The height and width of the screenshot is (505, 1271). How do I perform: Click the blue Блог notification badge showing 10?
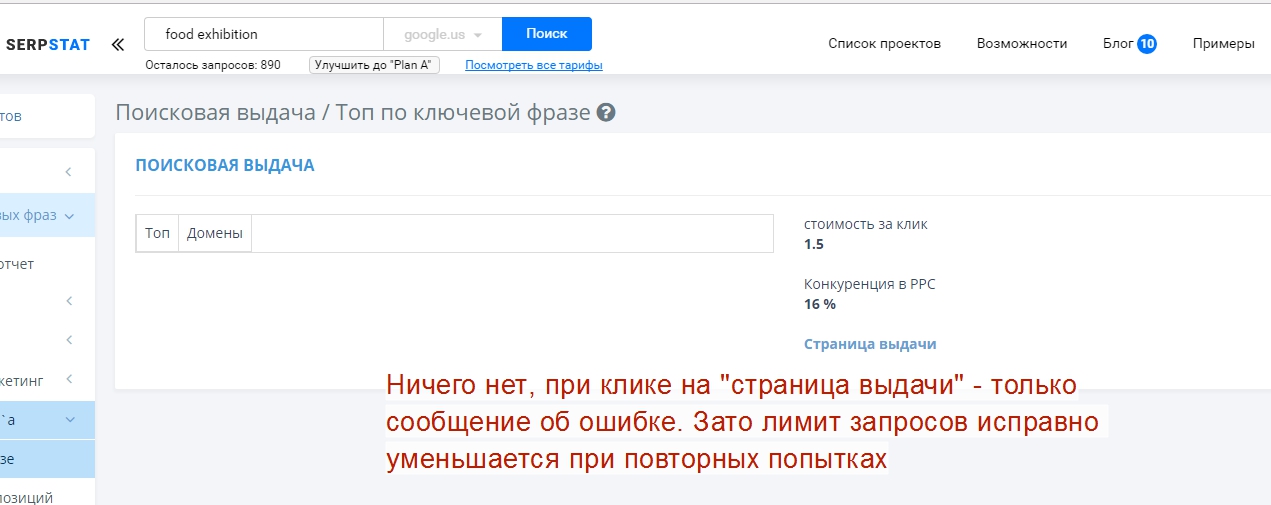click(x=1146, y=43)
